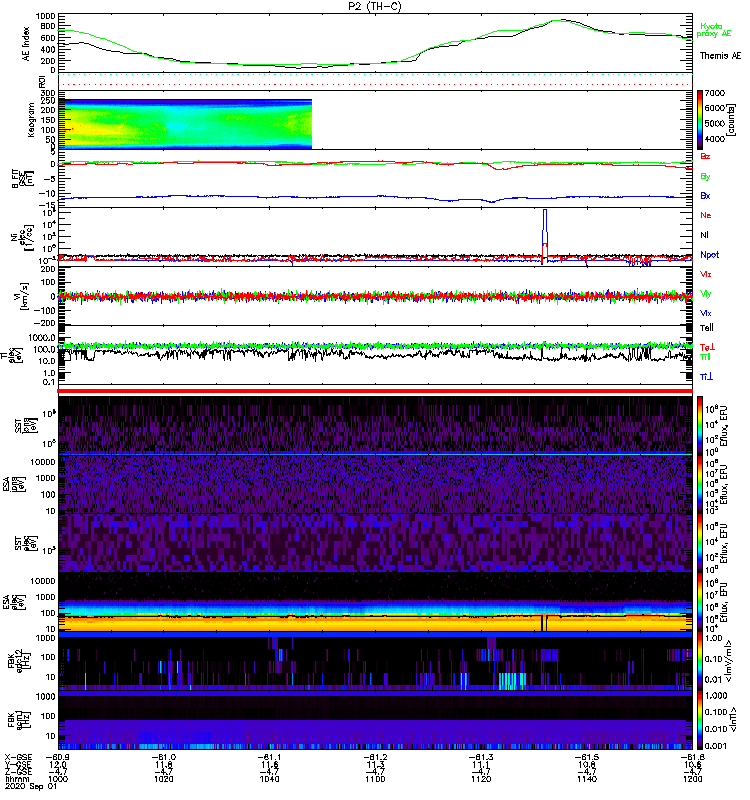The image size is (750, 800).
Task: Click the 1000 time tick label
Action: click(x=58, y=779)
